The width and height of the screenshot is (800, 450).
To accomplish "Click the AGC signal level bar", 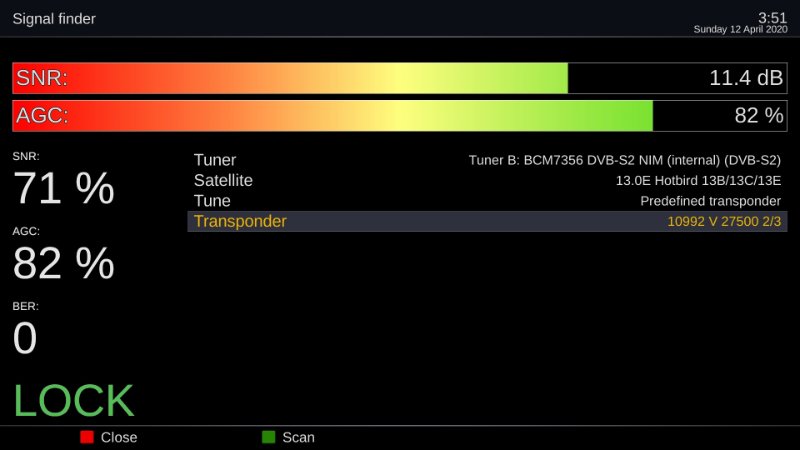I will pyautogui.click(x=333, y=116).
